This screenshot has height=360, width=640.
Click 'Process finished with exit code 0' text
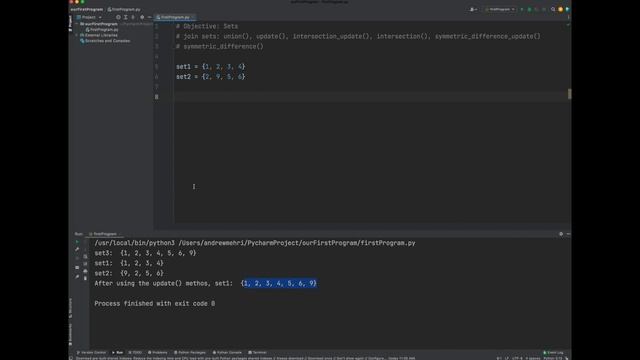(x=155, y=304)
